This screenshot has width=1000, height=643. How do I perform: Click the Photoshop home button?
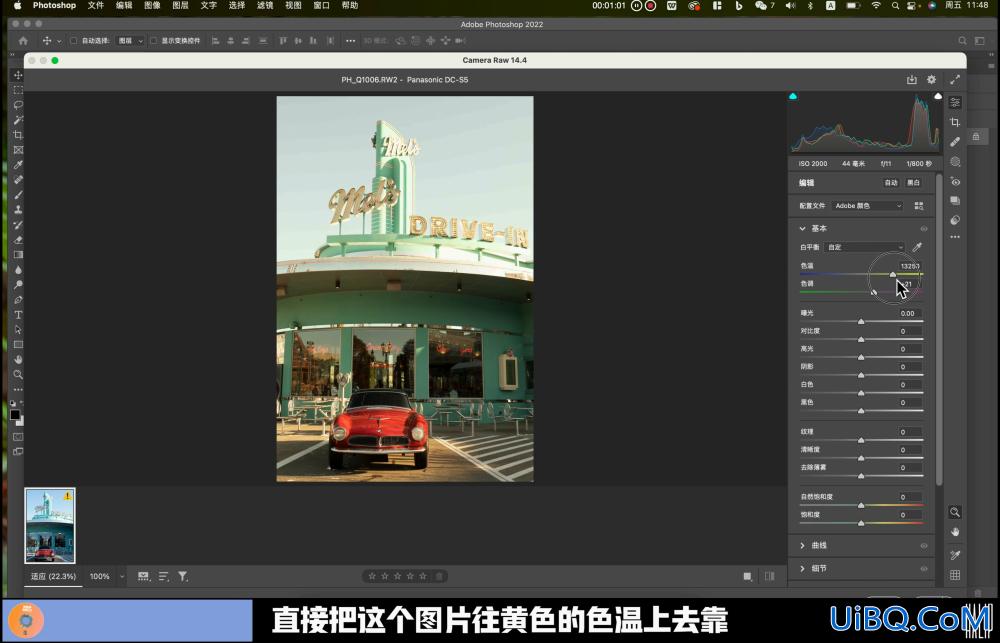pyautogui.click(x=23, y=40)
